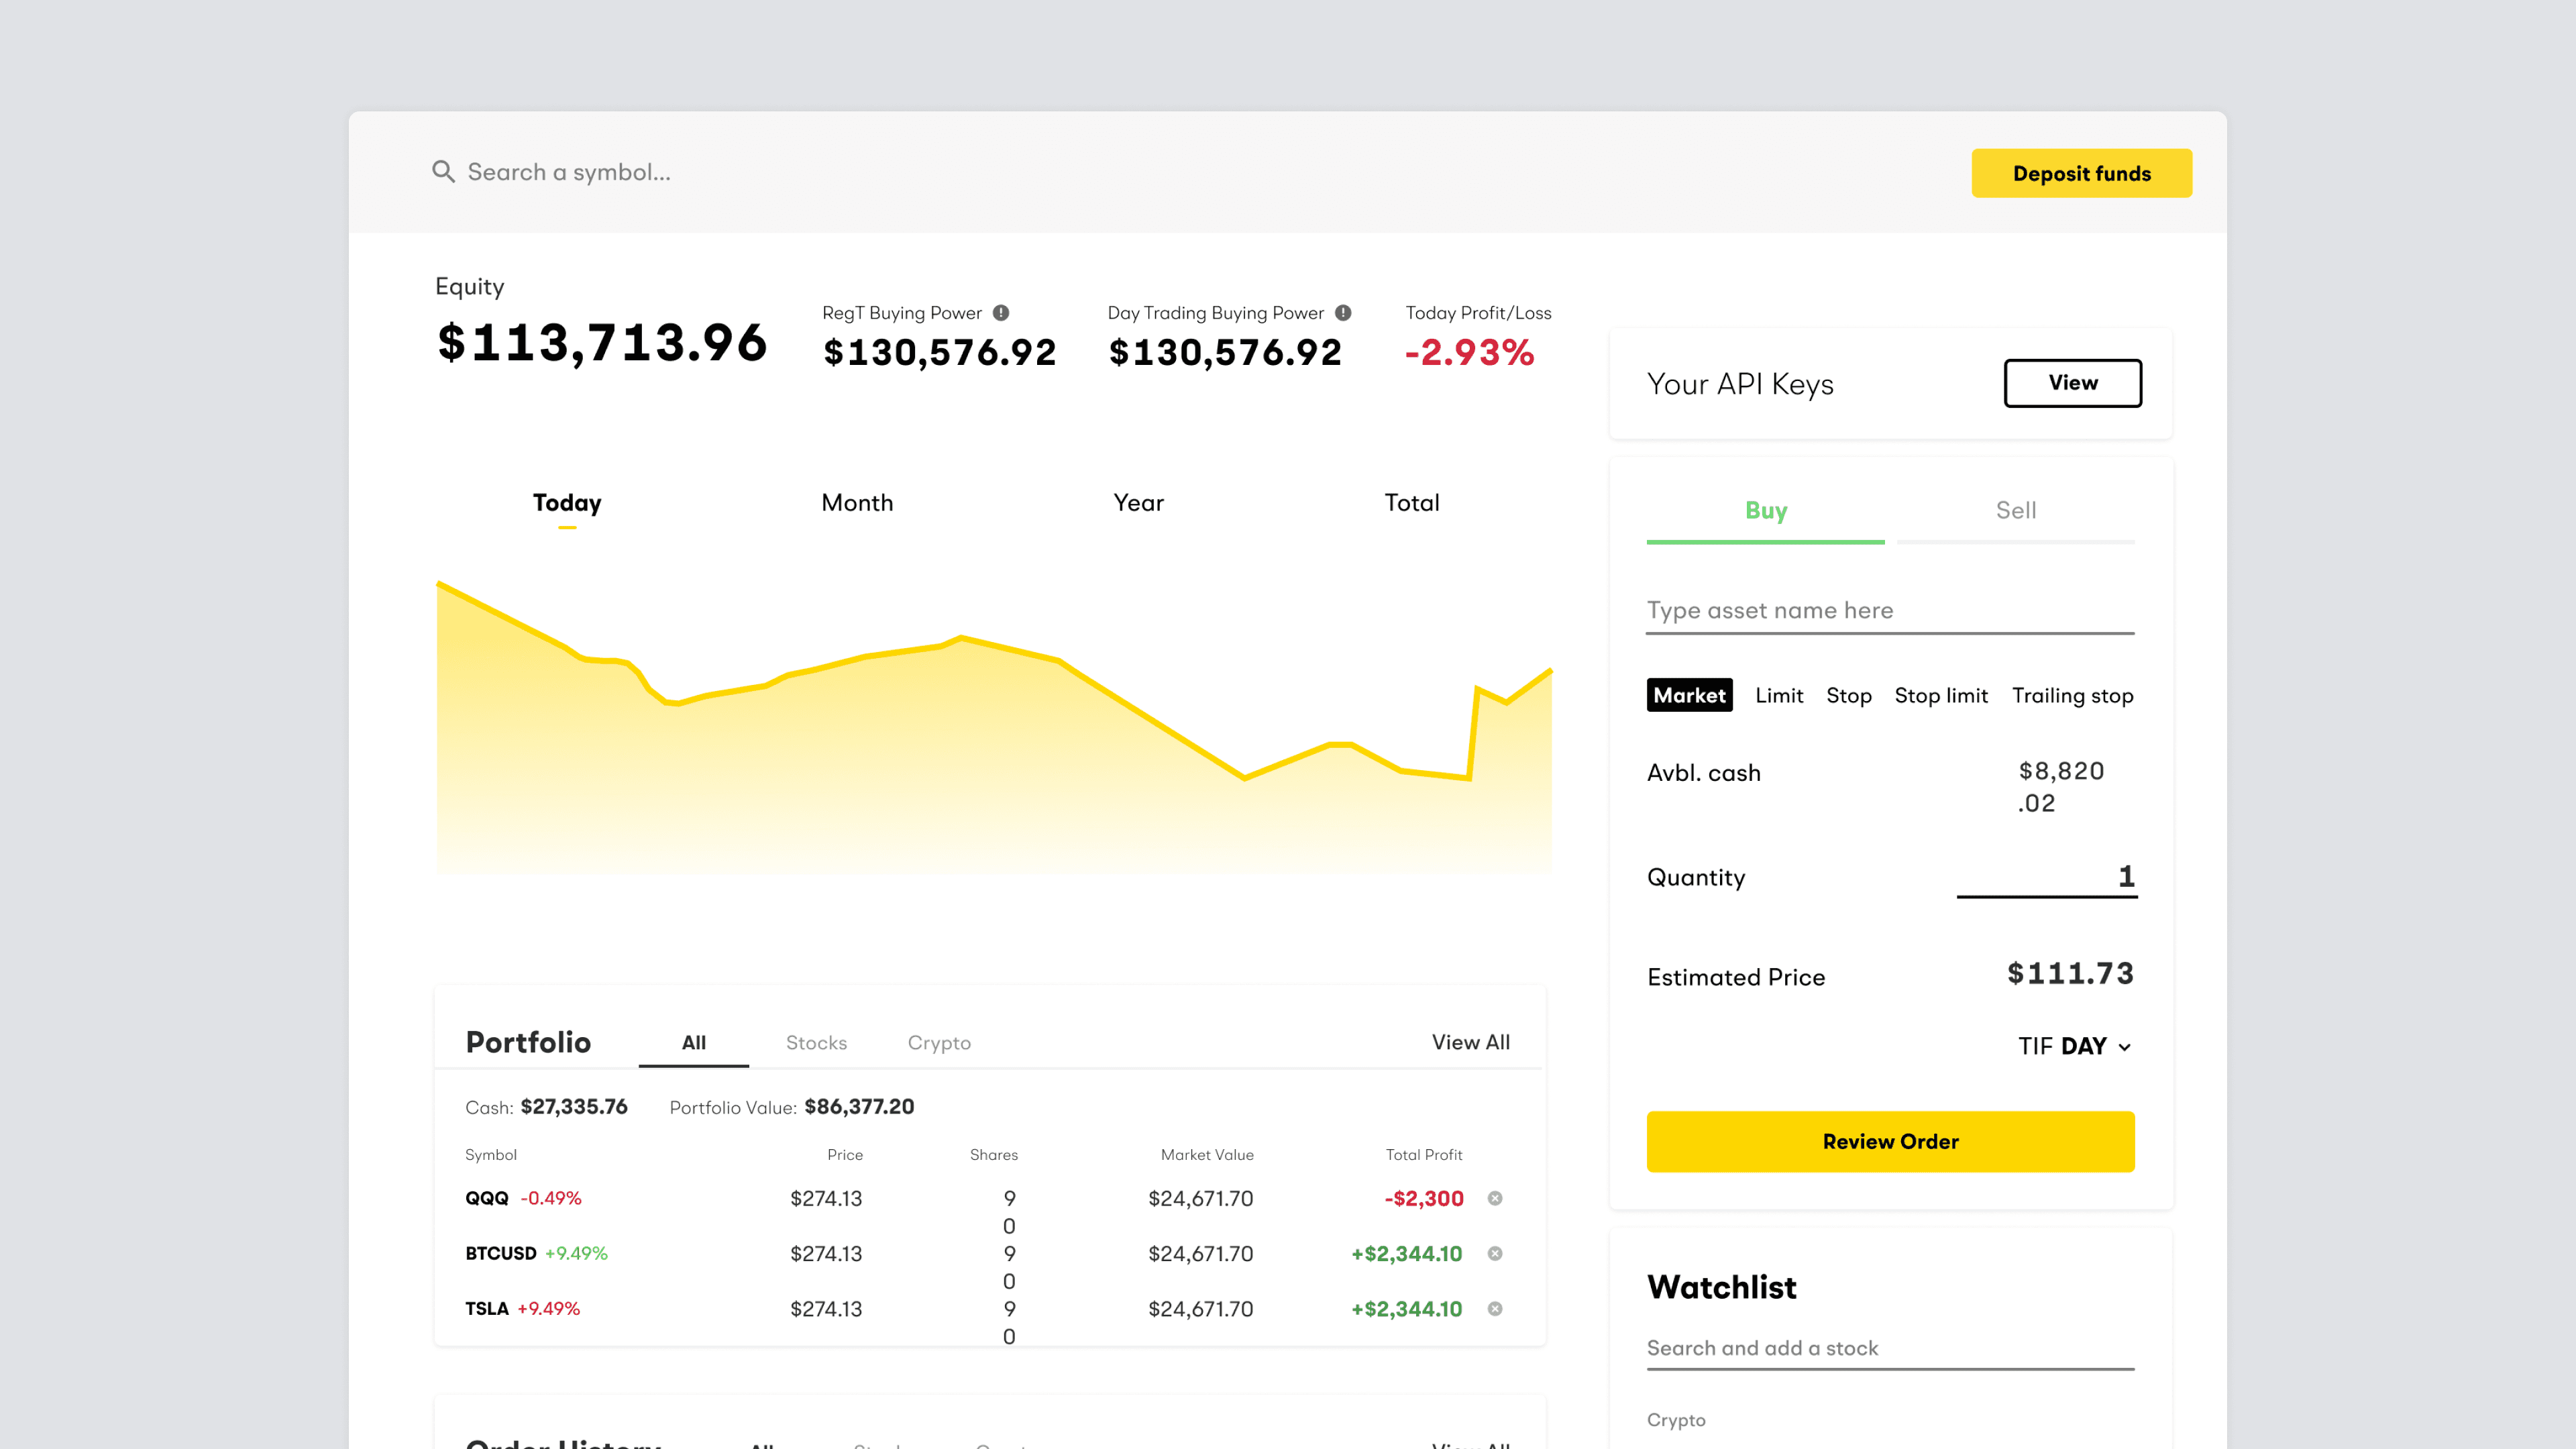
Task: Remove the QQQ position row
Action: (x=1495, y=1198)
